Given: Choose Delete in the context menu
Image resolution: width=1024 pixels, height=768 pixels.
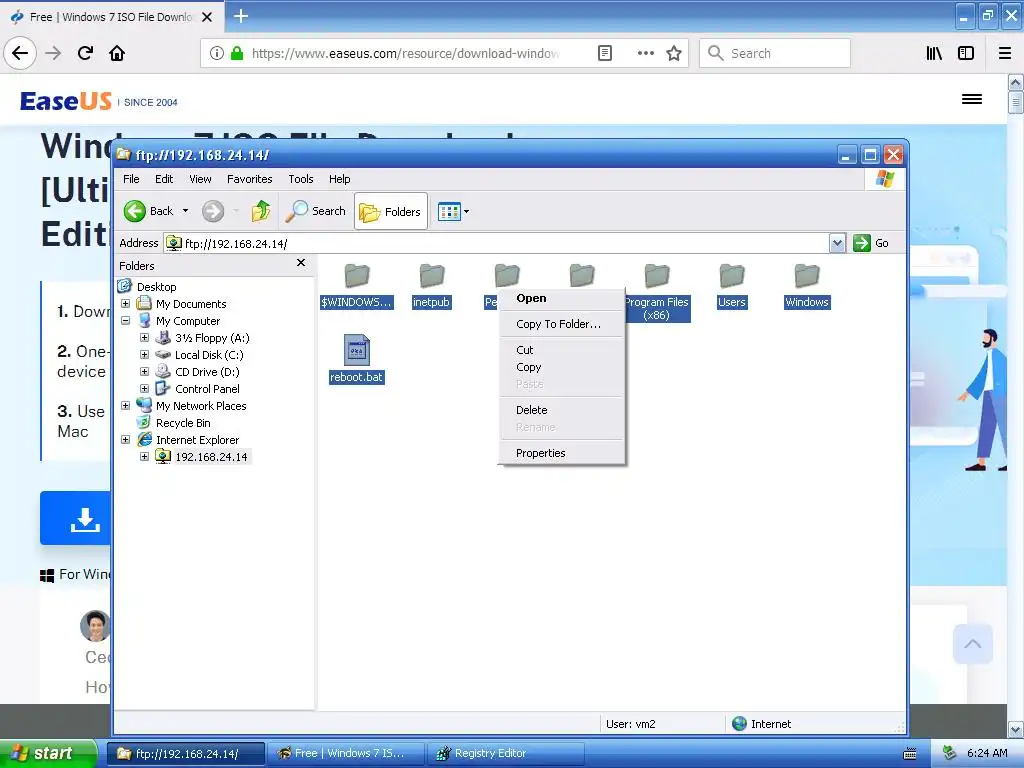Looking at the screenshot, I should [x=562, y=410].
